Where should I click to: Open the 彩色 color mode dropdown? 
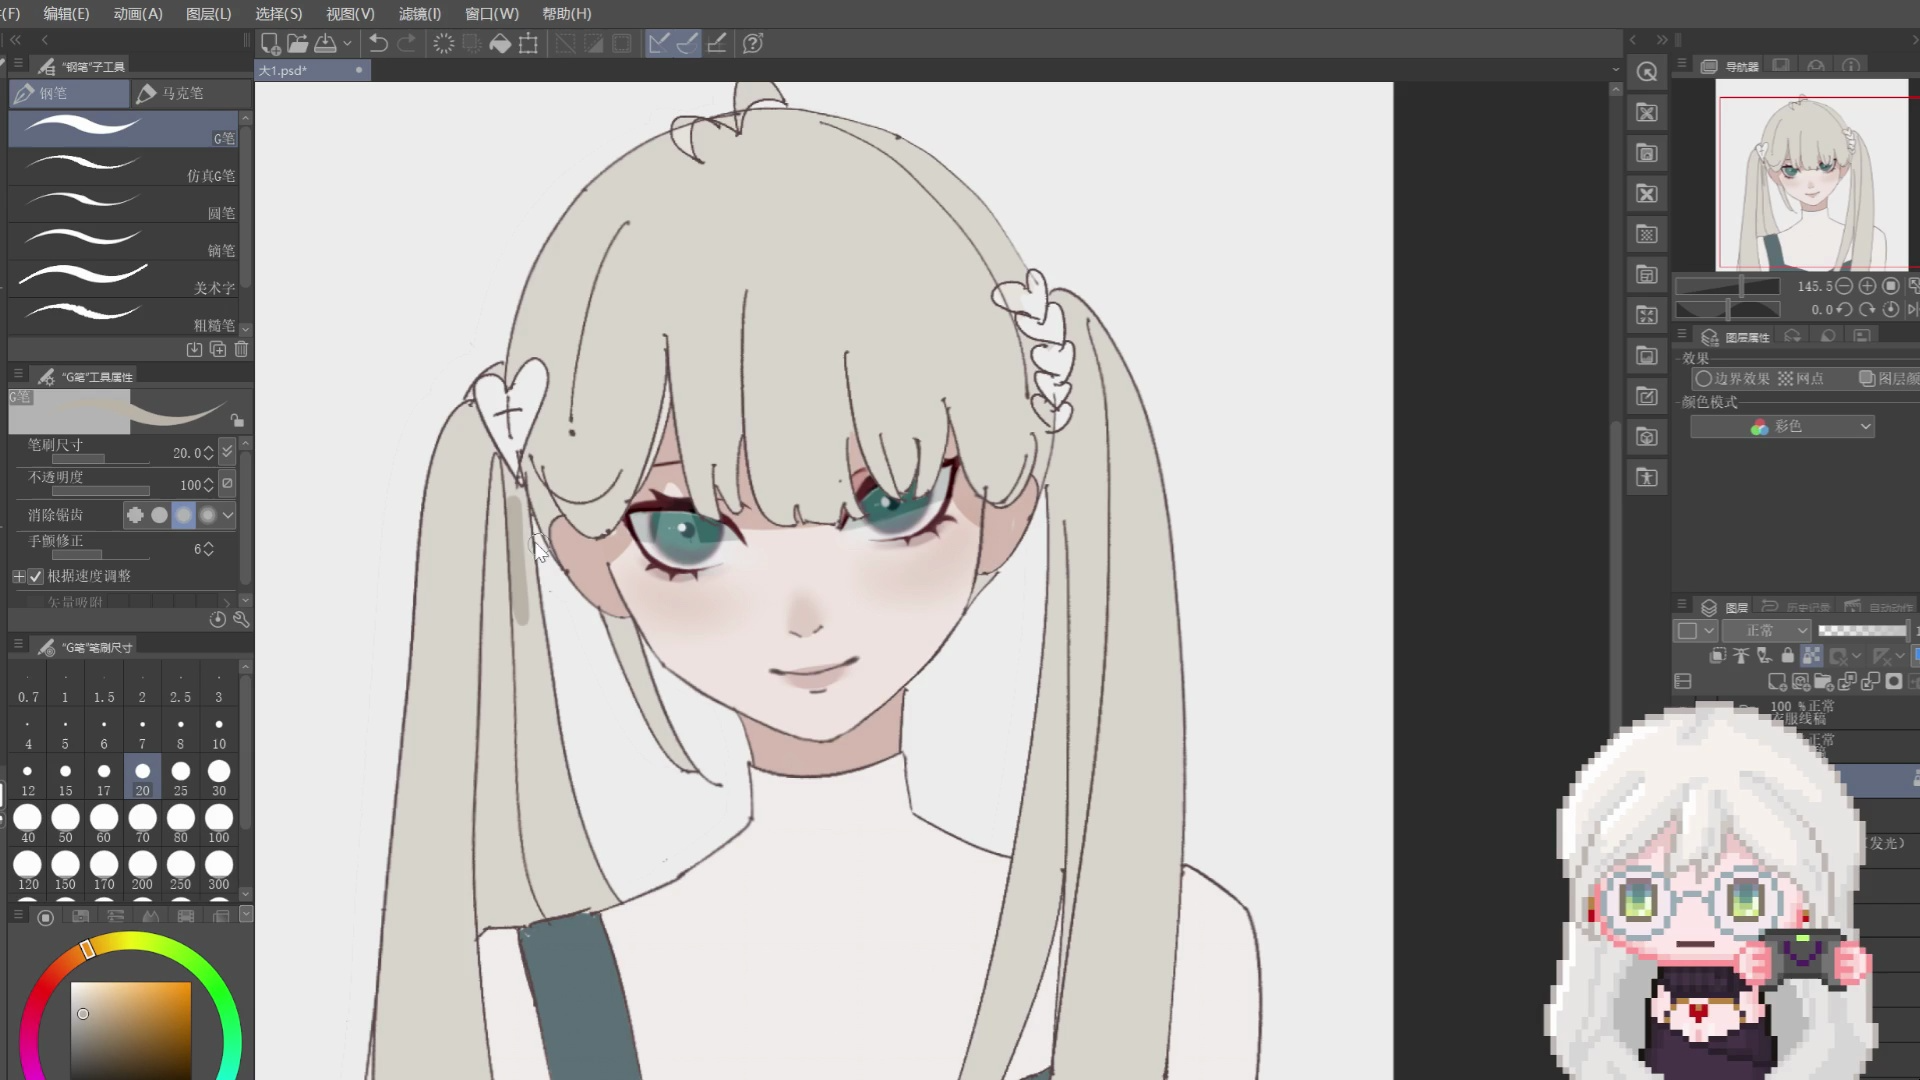pos(1781,427)
